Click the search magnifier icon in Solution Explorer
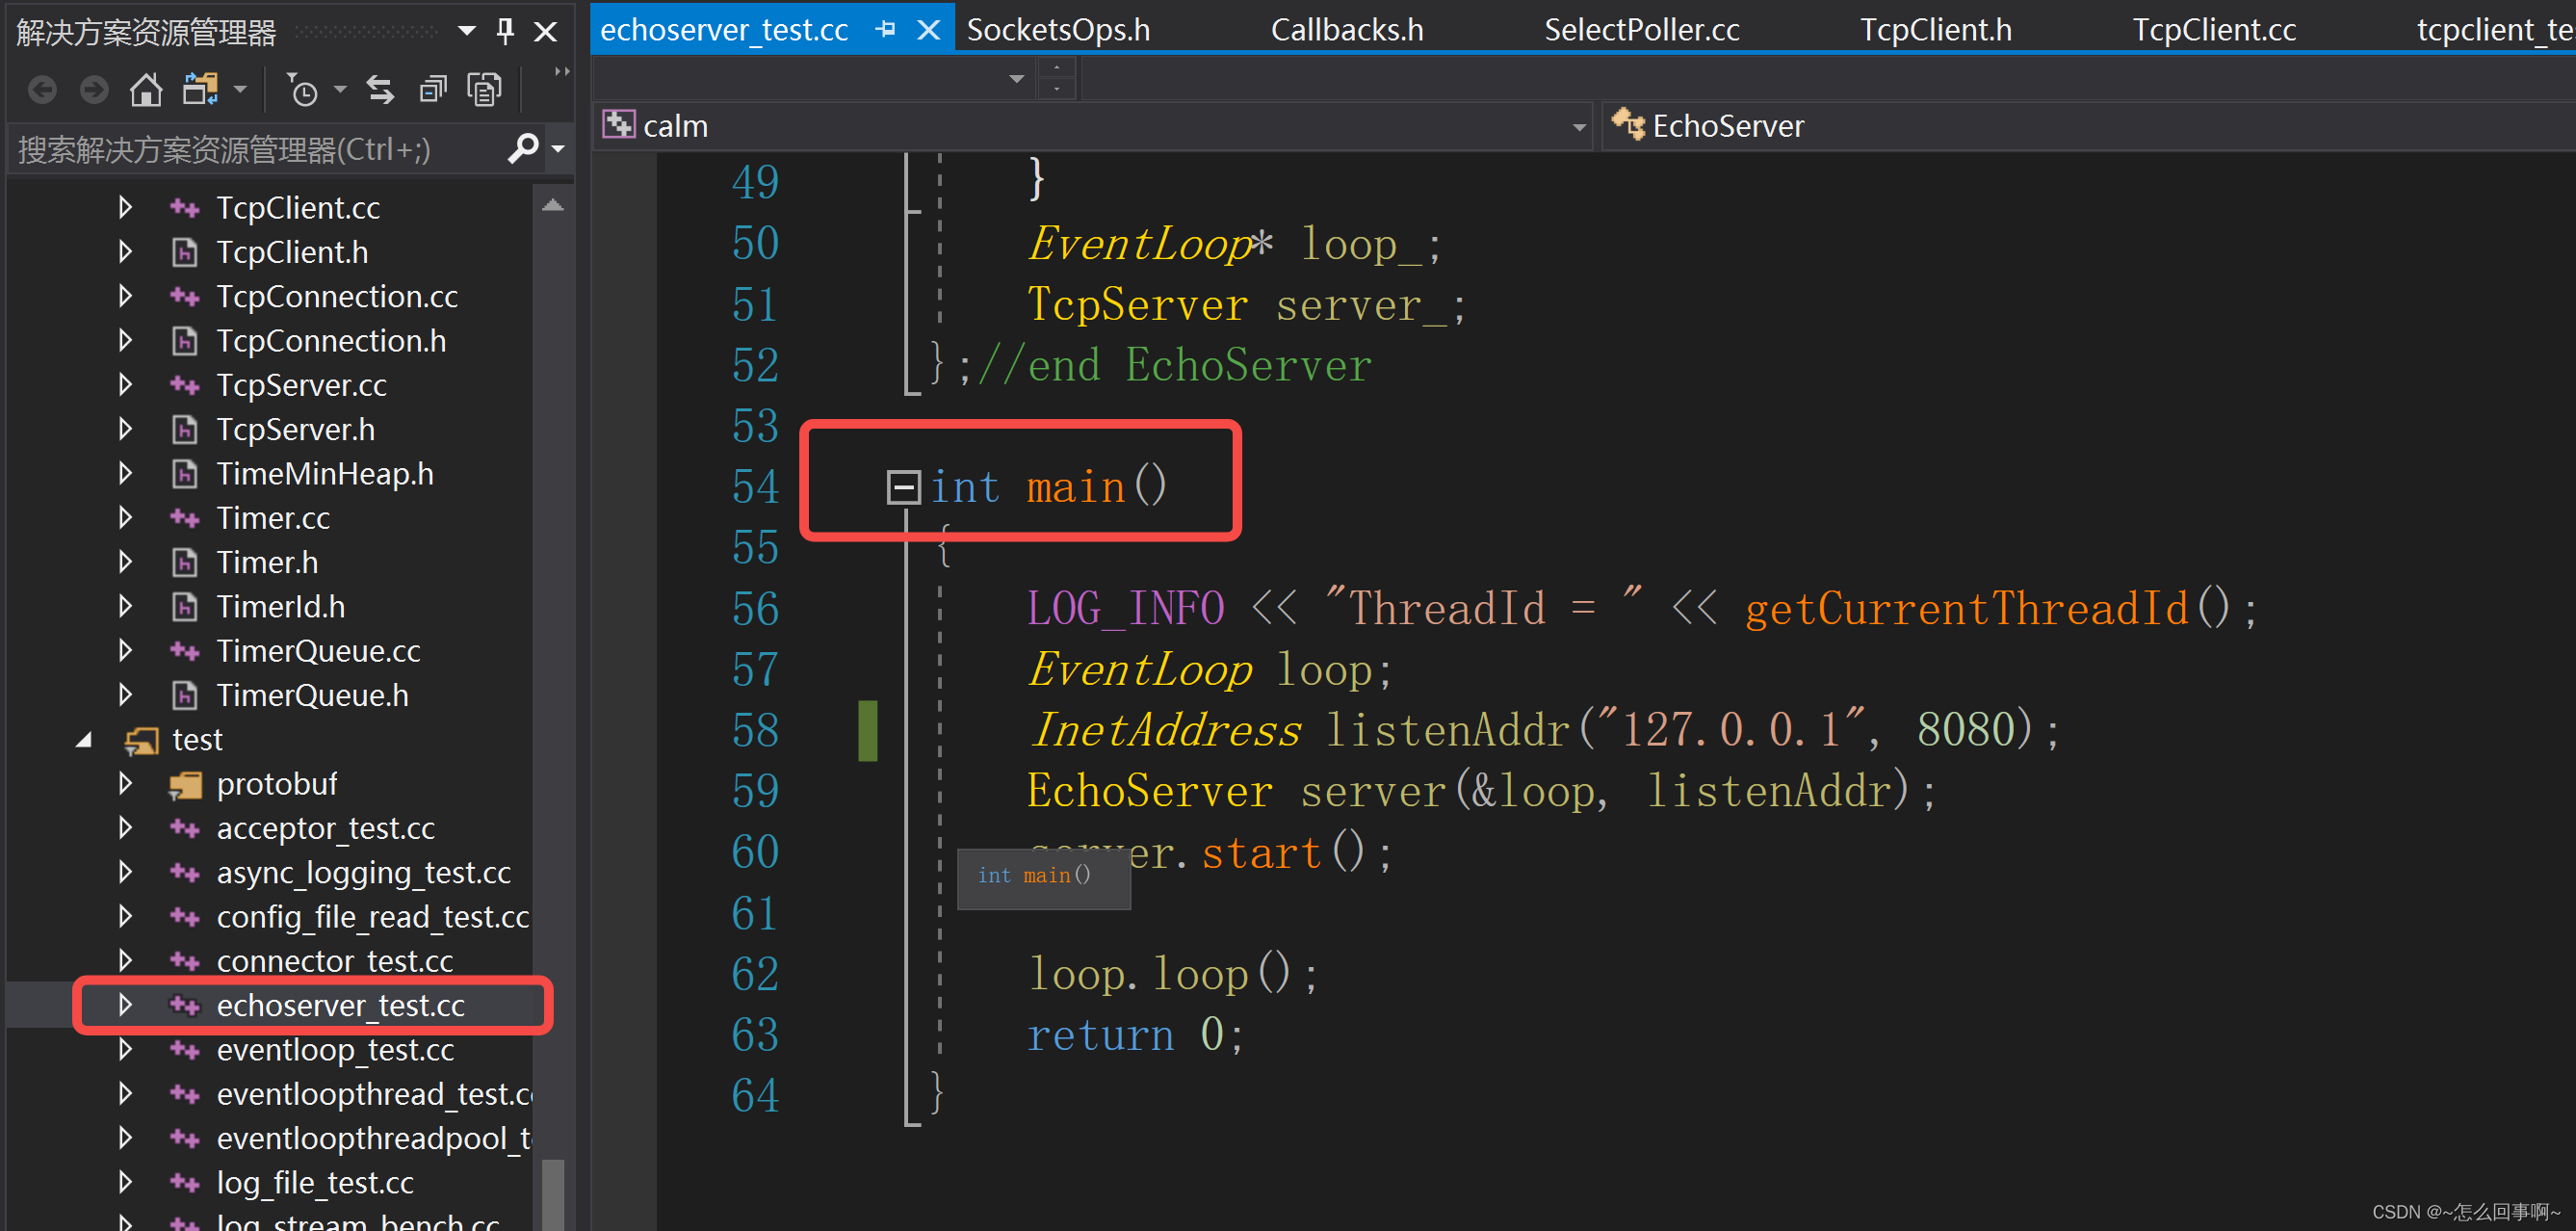 (x=523, y=148)
